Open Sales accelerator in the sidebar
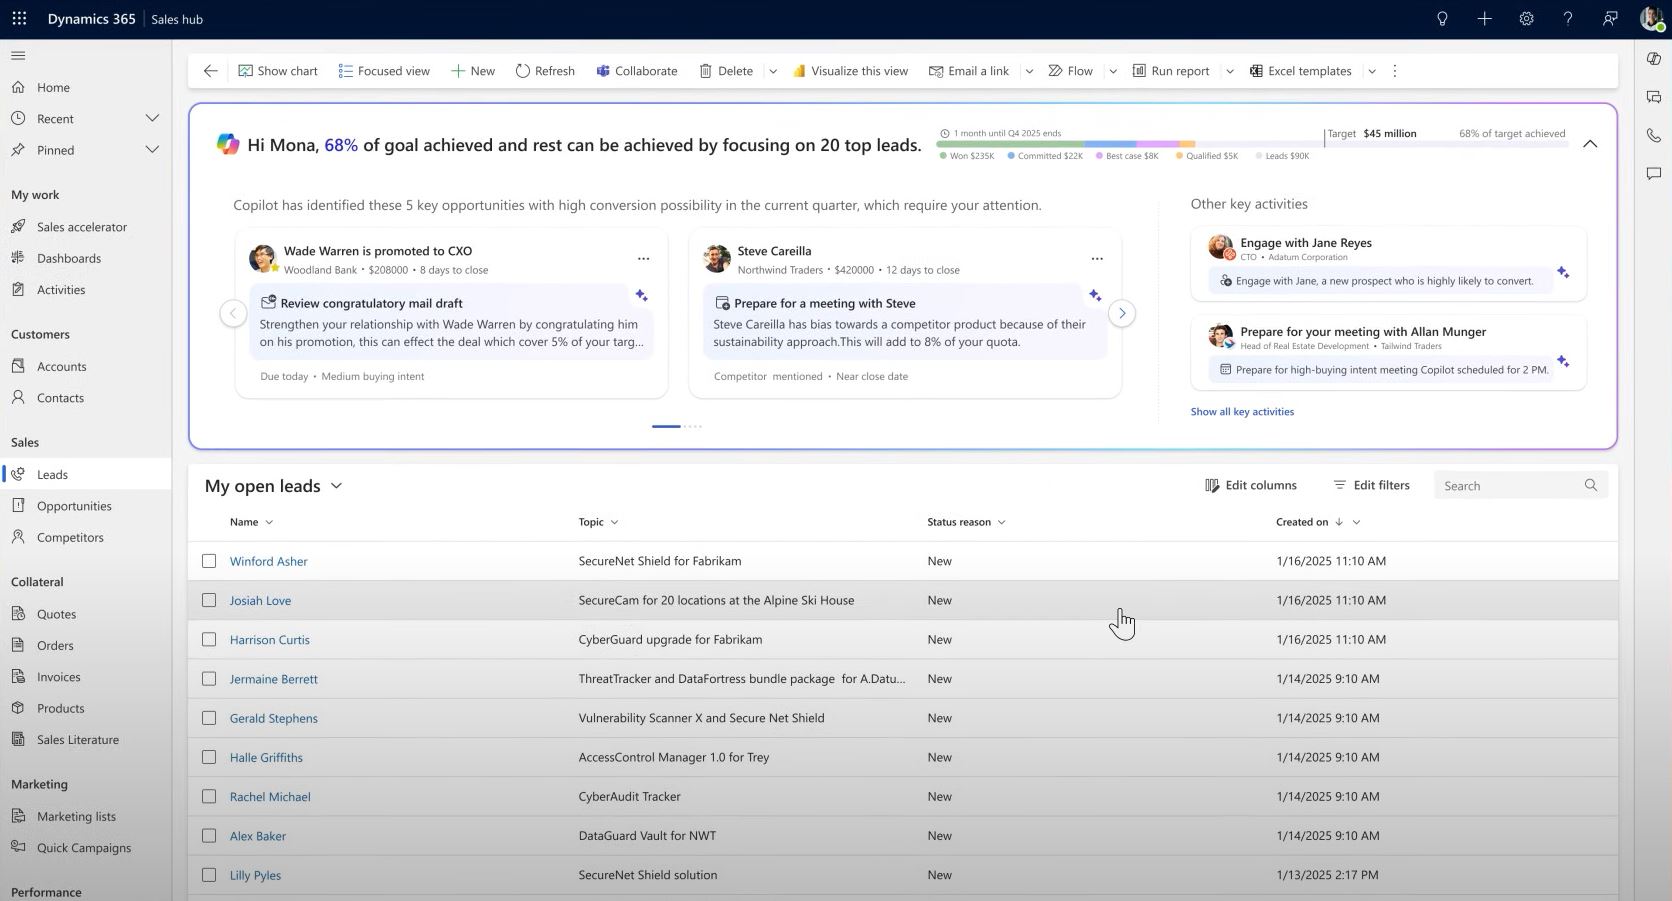1672x901 pixels. (x=82, y=227)
